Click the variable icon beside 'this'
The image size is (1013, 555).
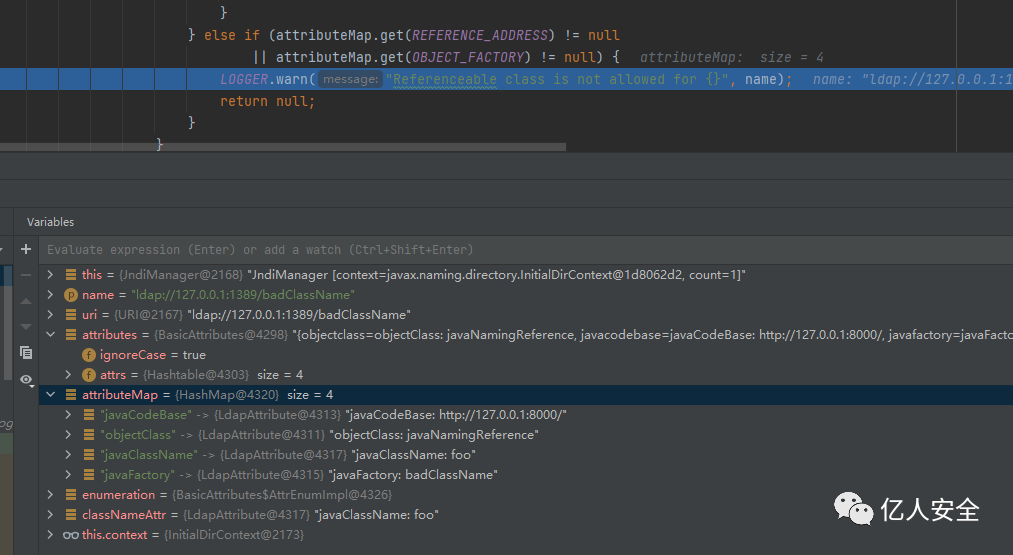pyautogui.click(x=70, y=275)
